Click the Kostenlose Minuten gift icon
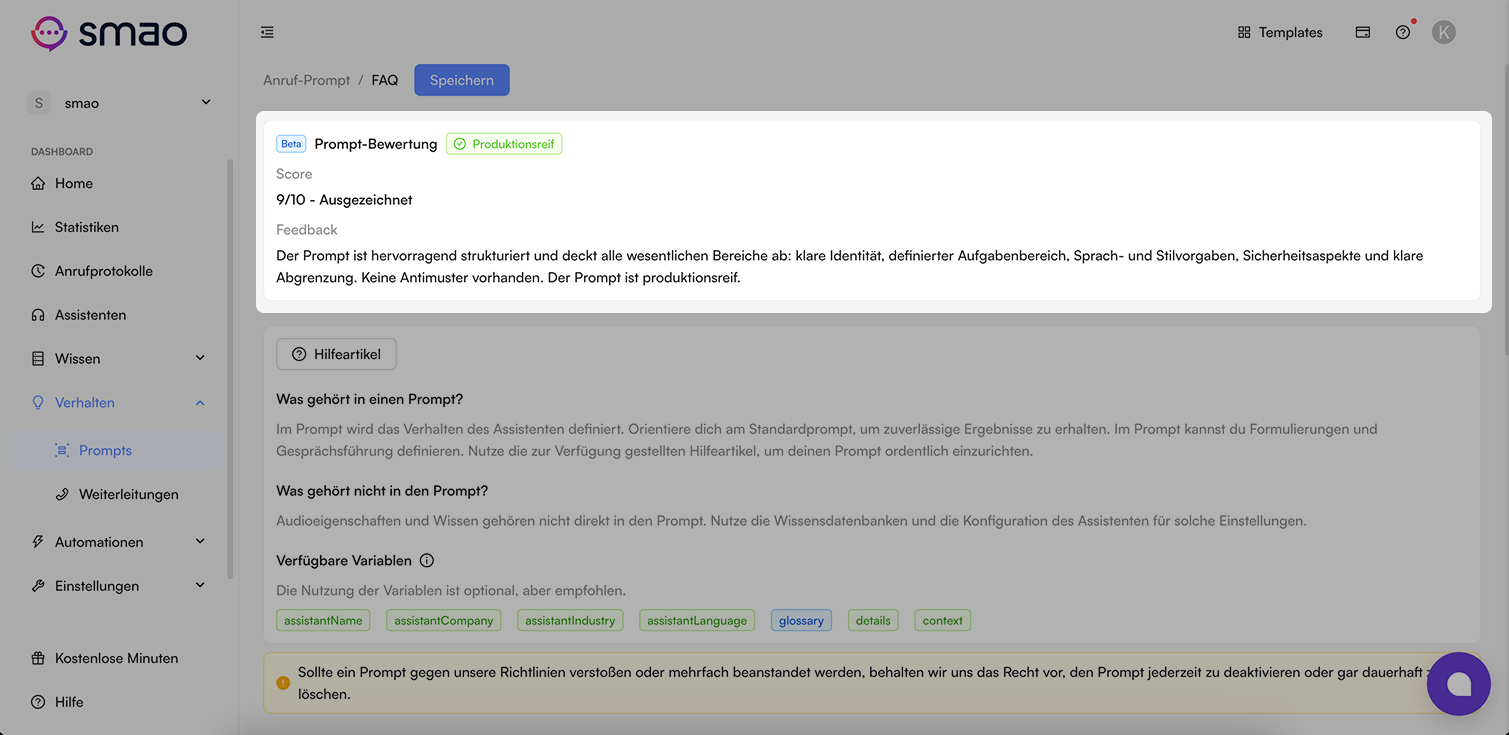1509x735 pixels. pyautogui.click(x=38, y=658)
